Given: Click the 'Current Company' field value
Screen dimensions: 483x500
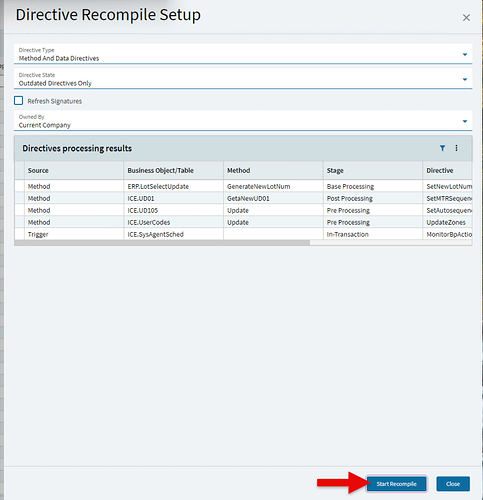Looking at the screenshot, I should click(x=45, y=125).
